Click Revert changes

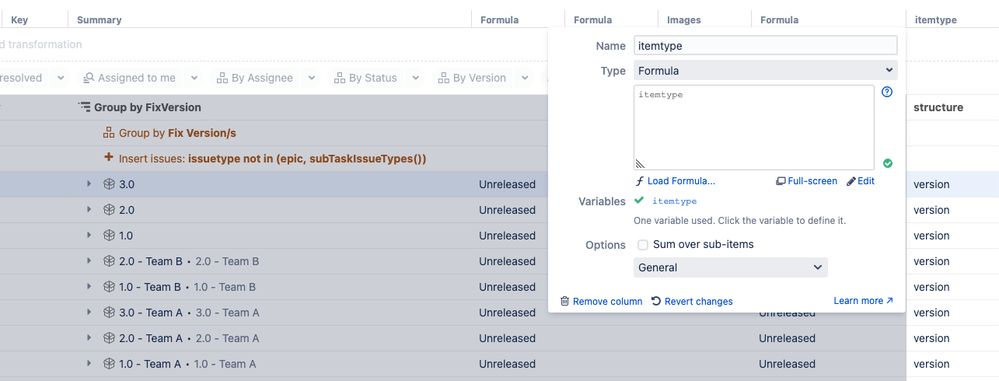(692, 301)
